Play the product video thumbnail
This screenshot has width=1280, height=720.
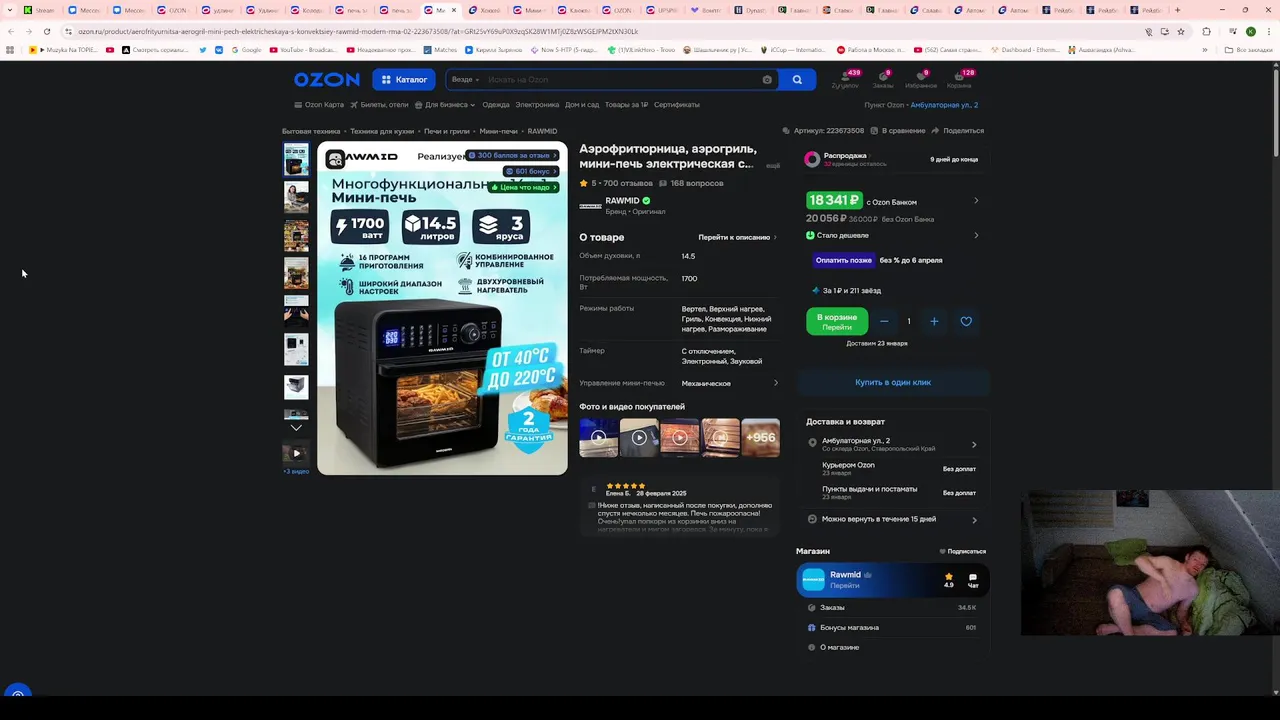[x=296, y=453]
